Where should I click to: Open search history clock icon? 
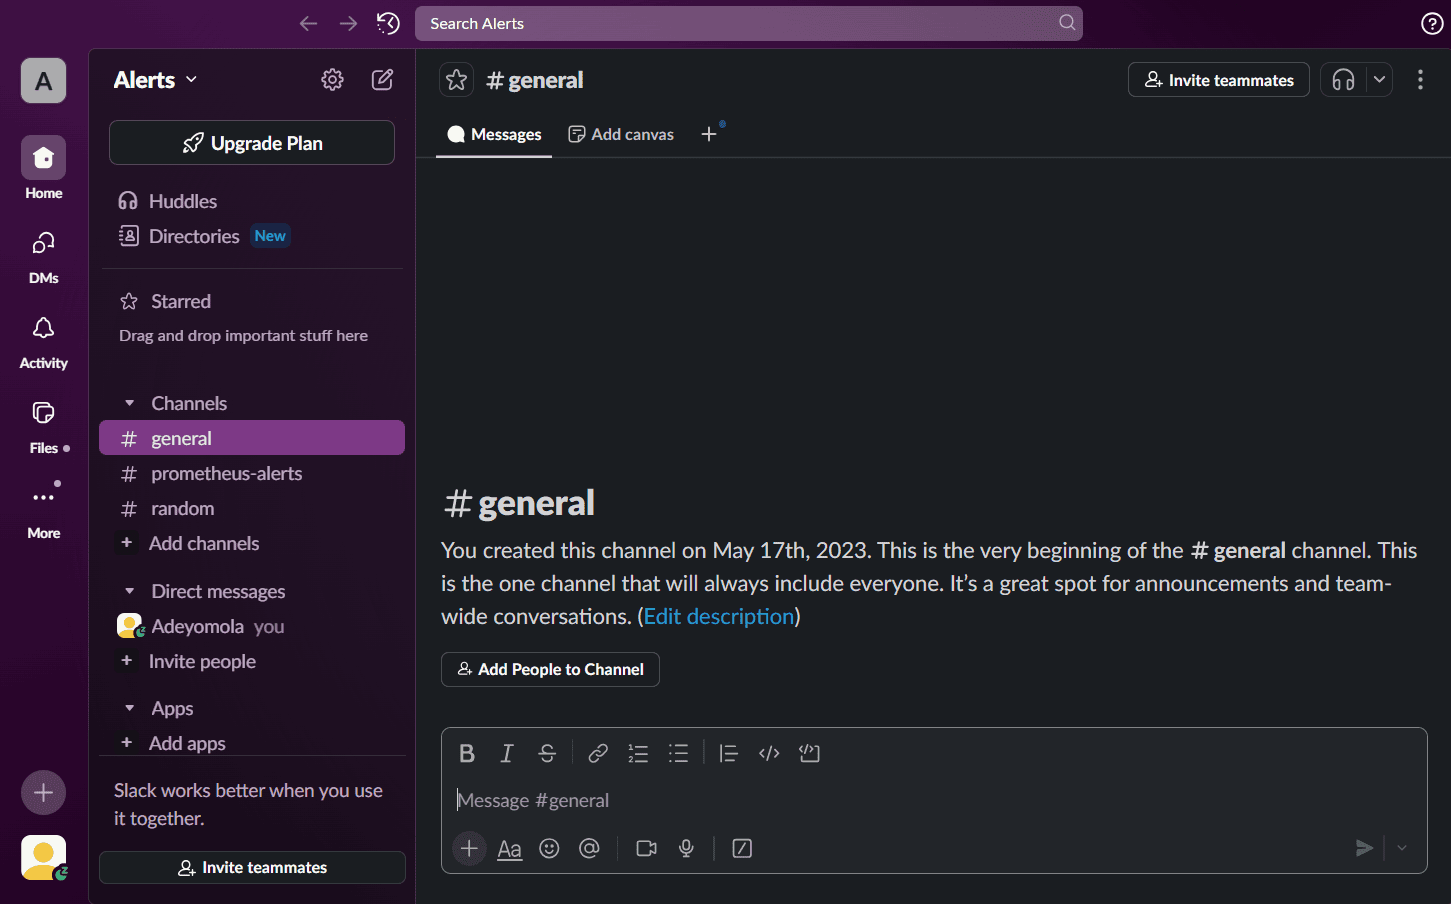(x=388, y=23)
